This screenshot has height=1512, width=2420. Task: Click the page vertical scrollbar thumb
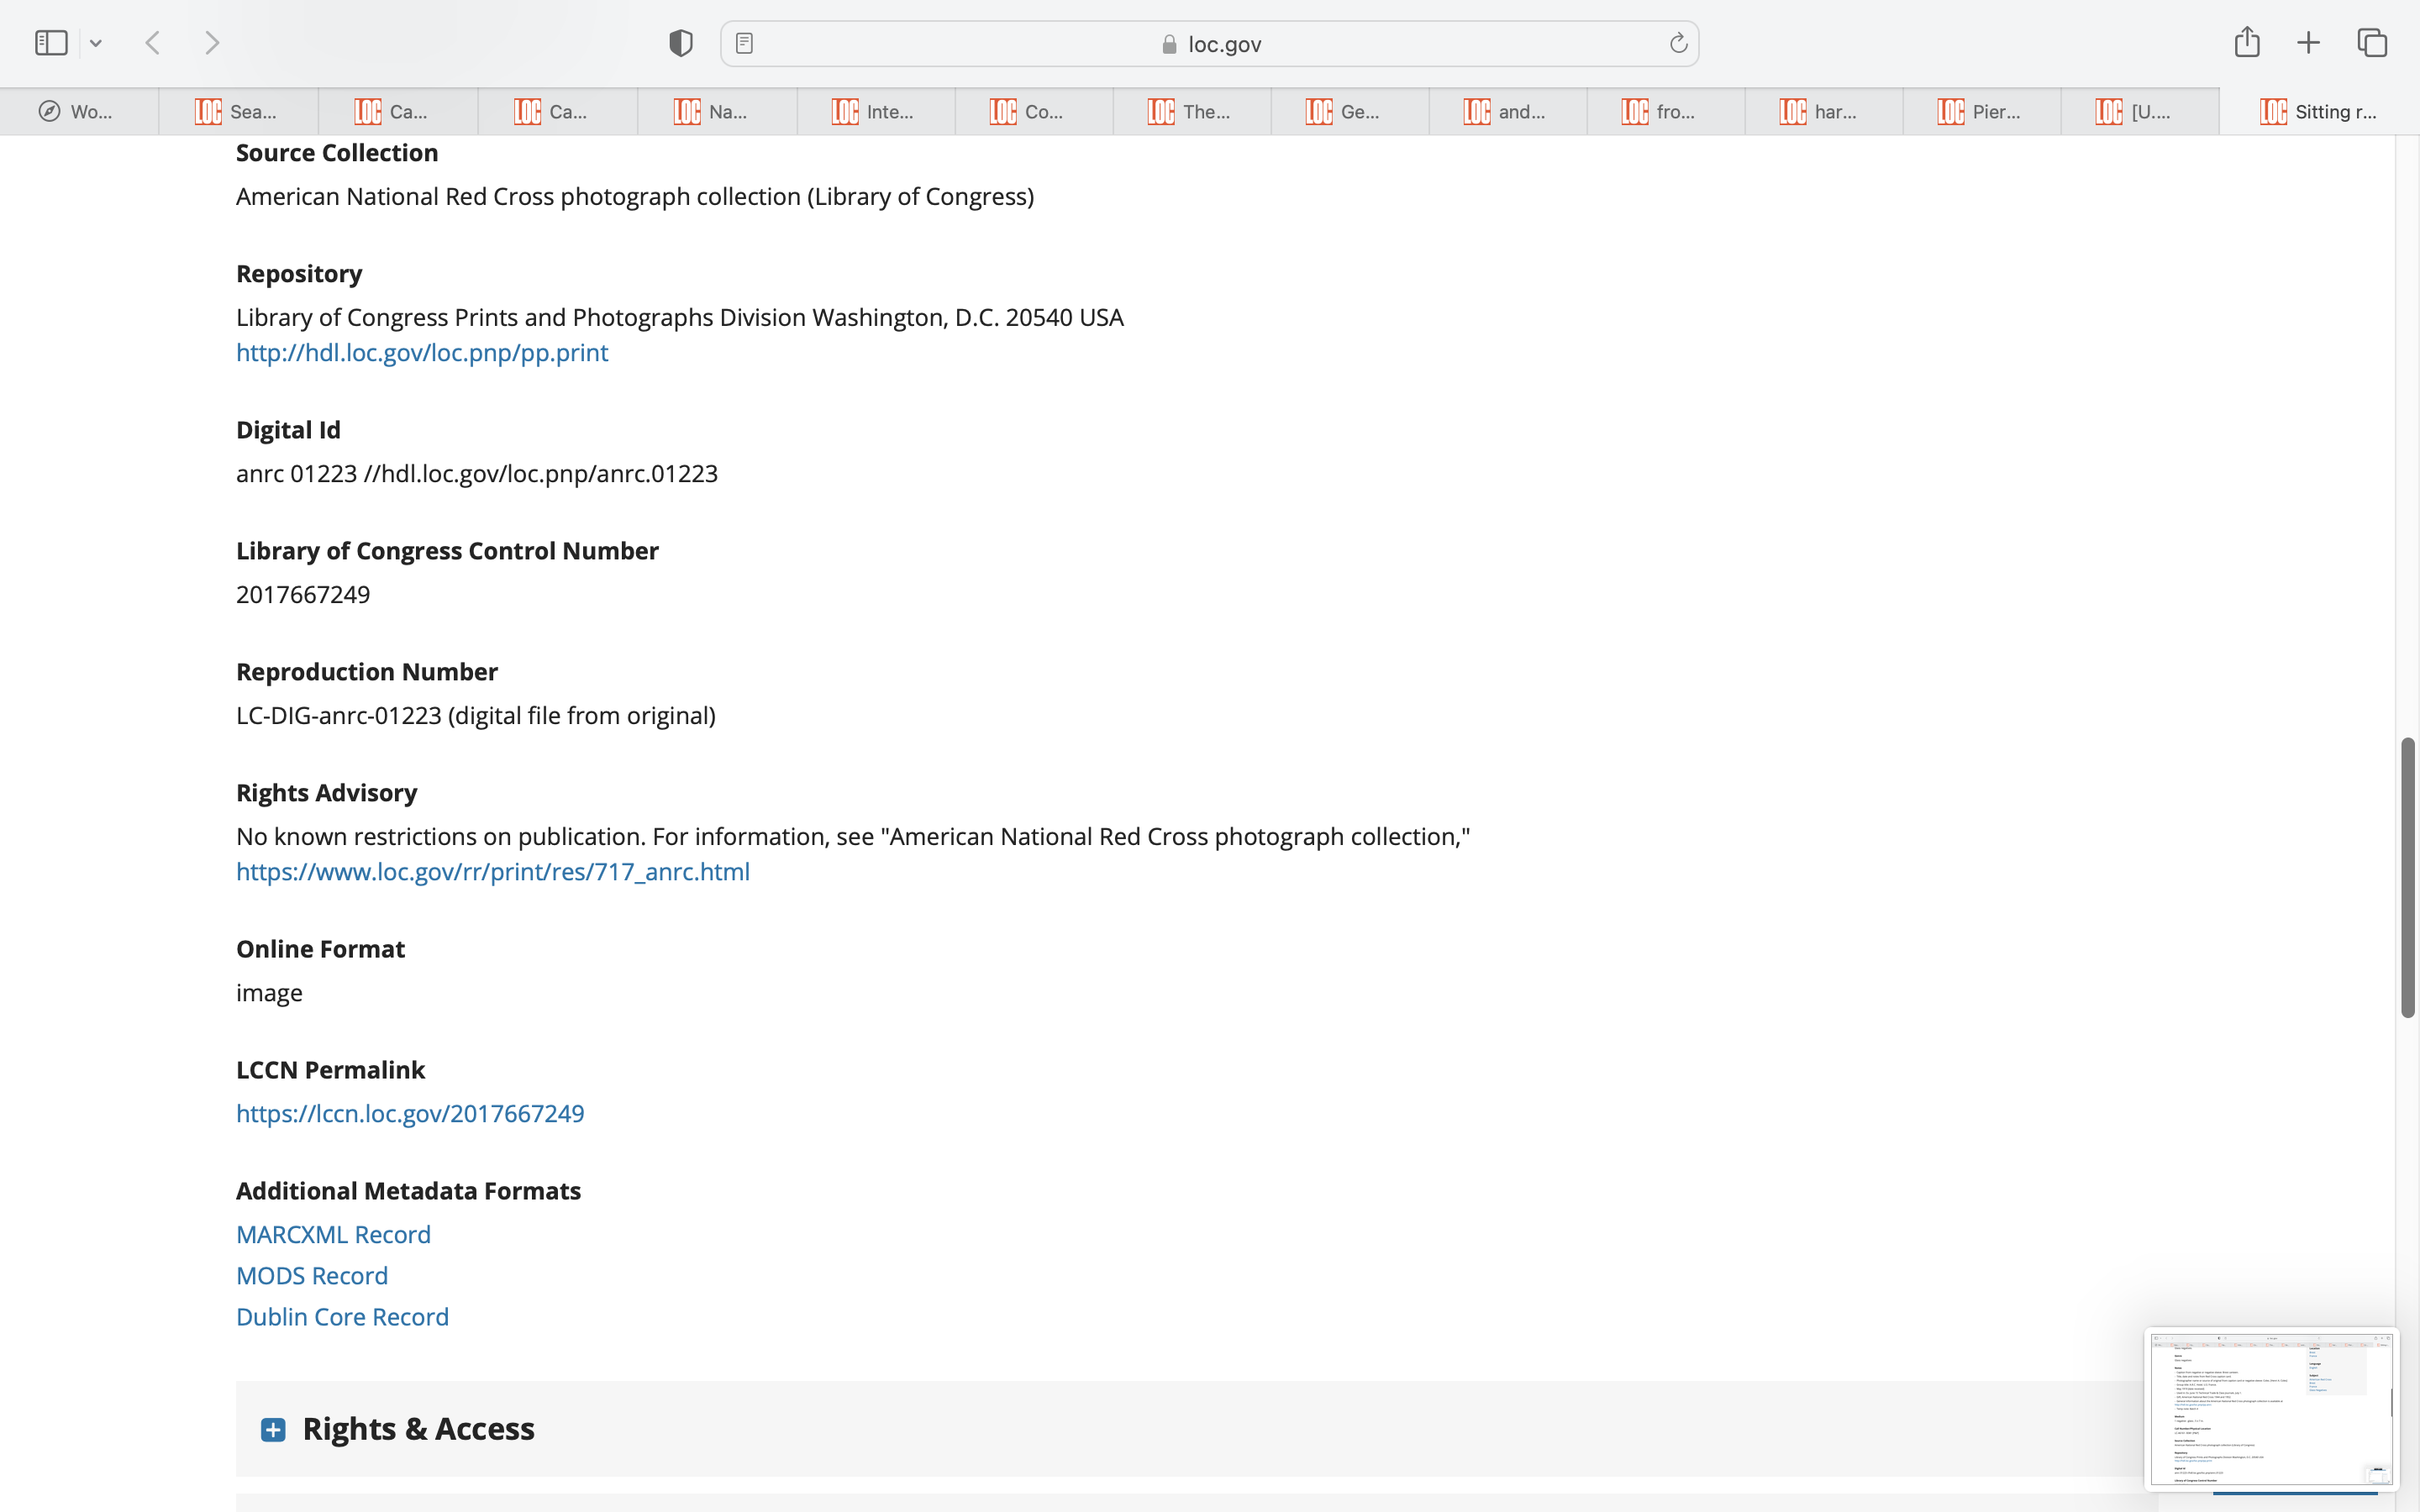[2407, 877]
